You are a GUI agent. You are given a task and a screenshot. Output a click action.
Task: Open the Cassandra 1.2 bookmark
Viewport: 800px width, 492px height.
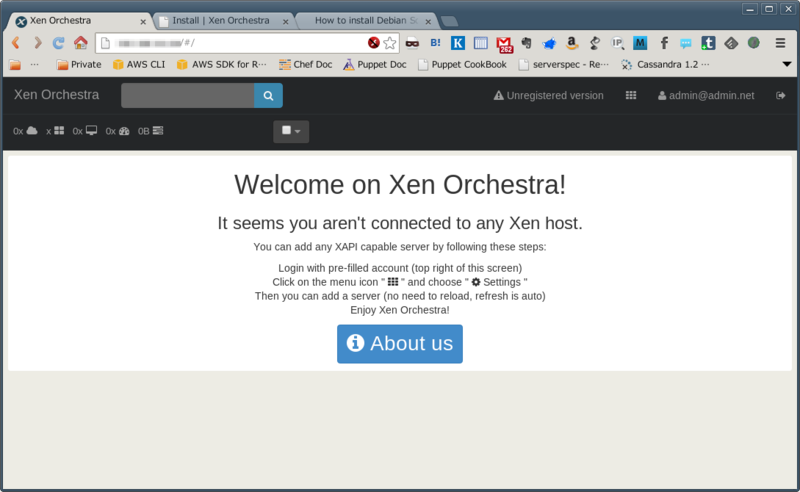pyautogui.click(x=665, y=64)
